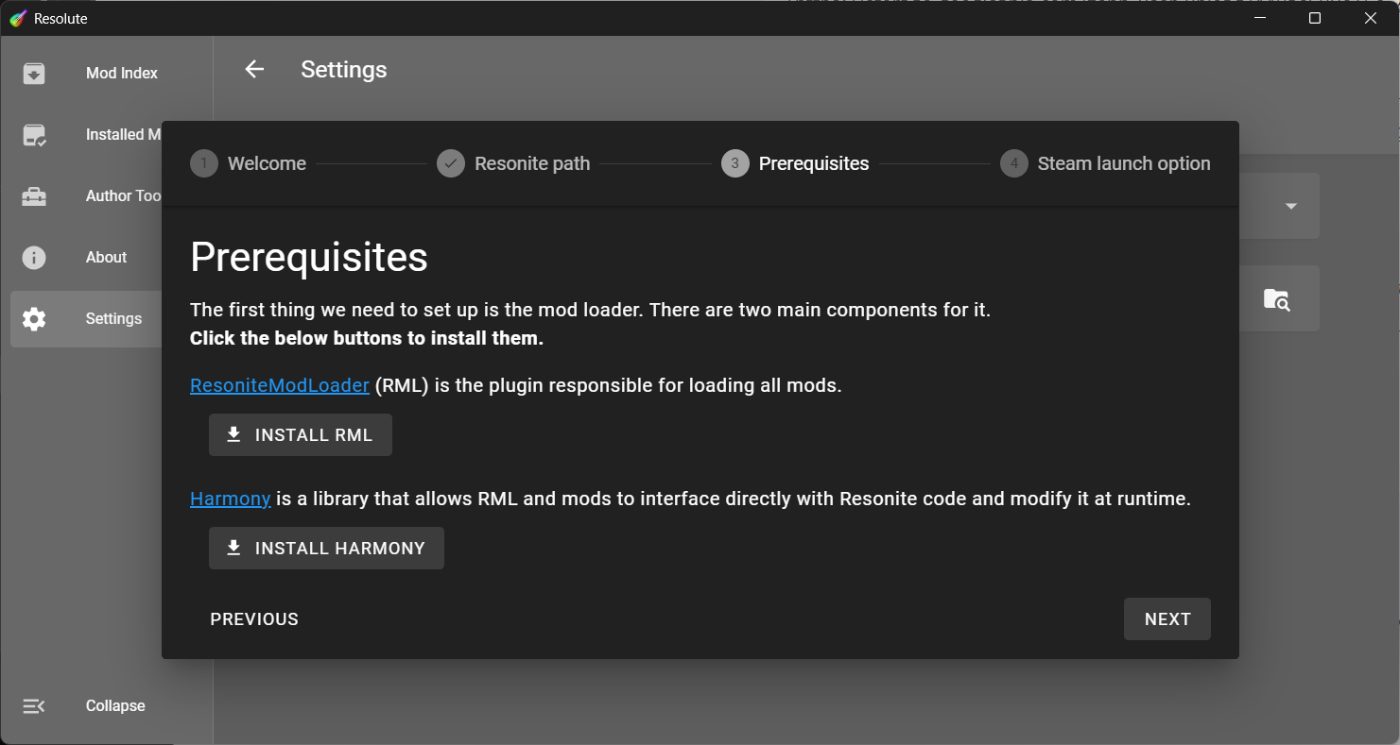Click the Settings page title
The image size is (1400, 745).
(344, 69)
